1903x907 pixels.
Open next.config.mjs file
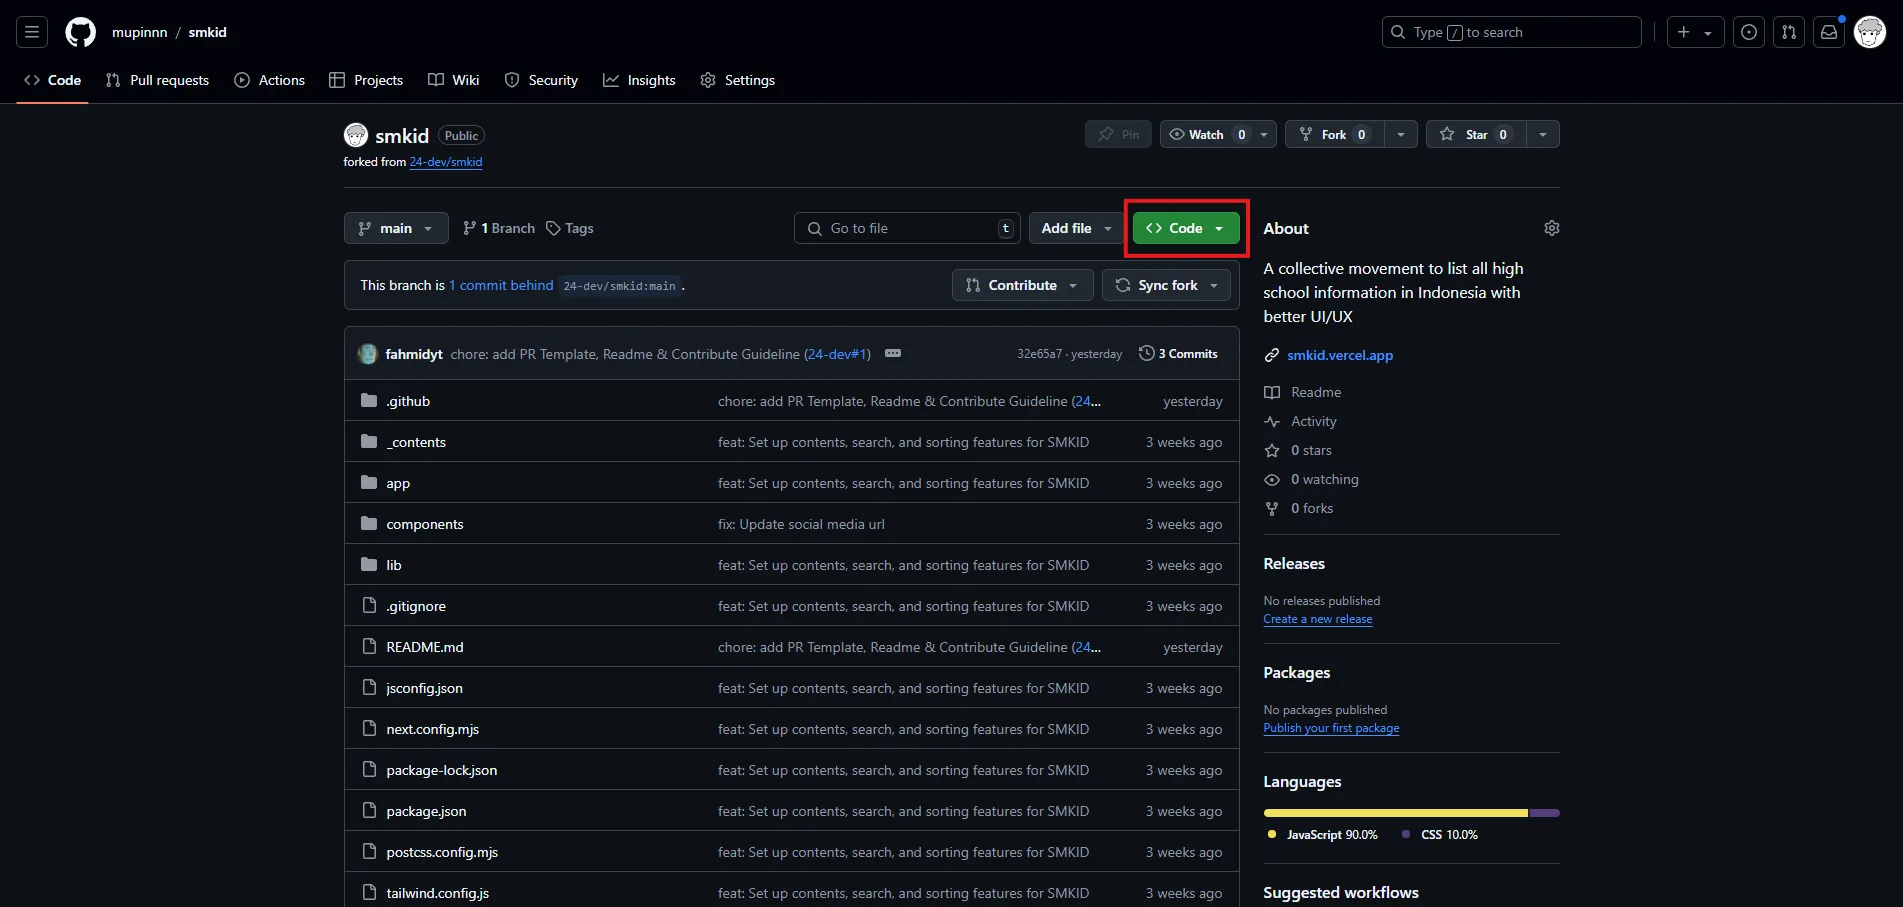(433, 729)
